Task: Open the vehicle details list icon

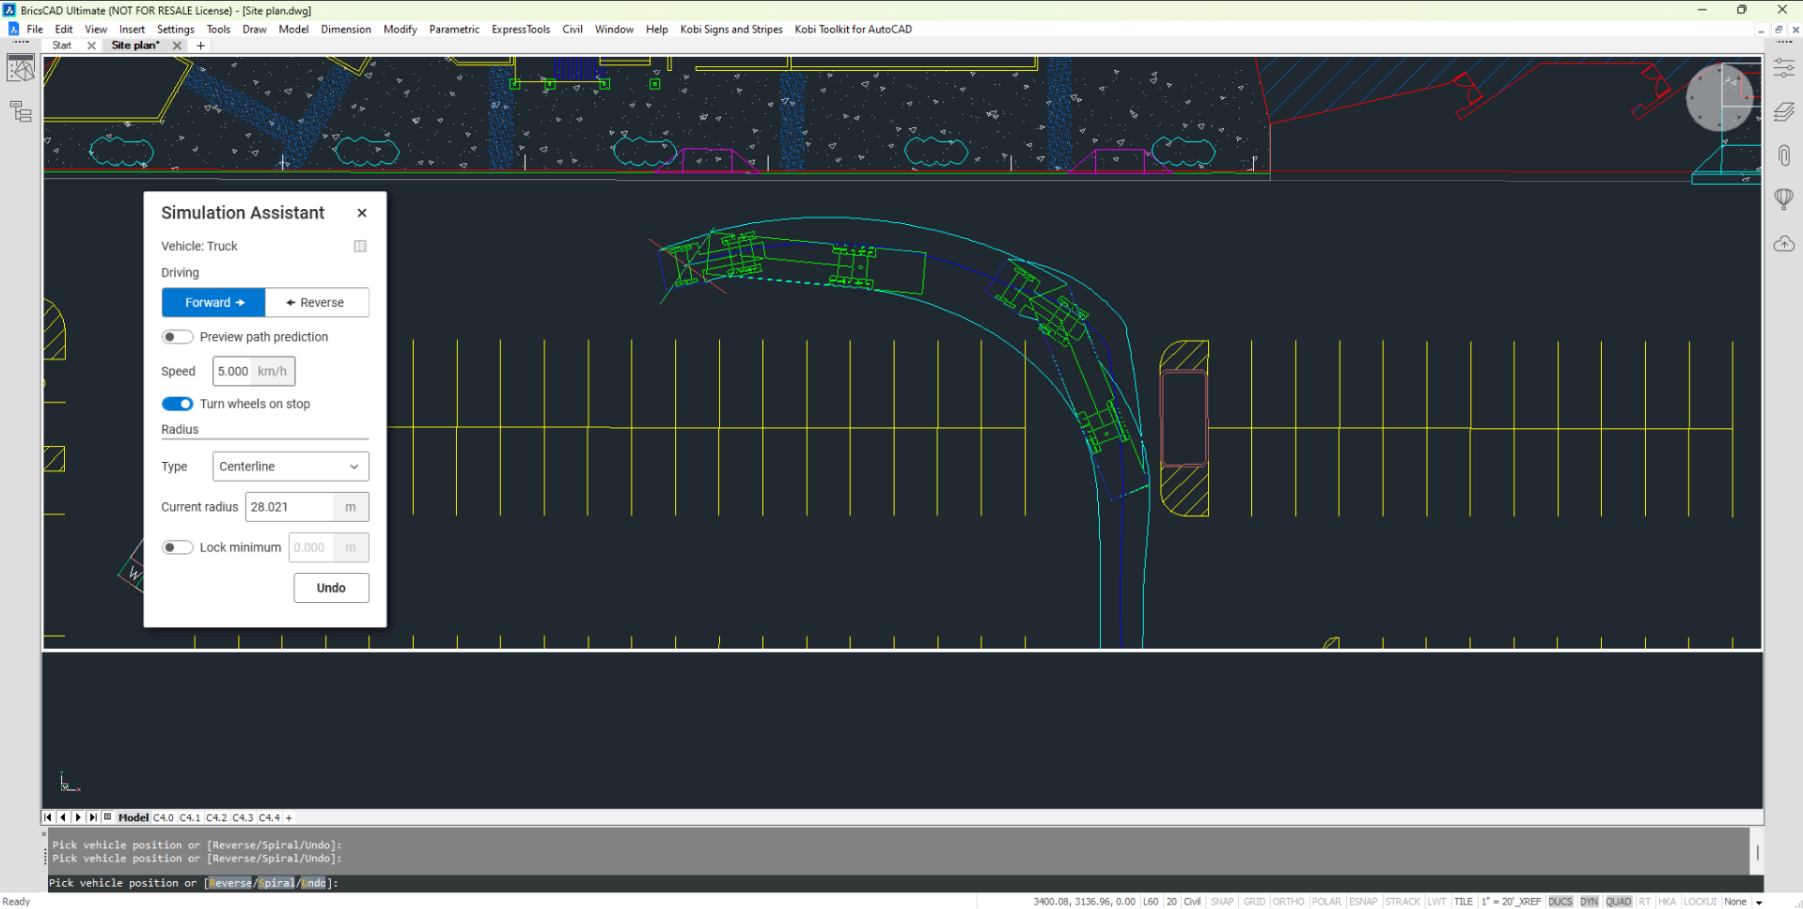Action: pos(360,246)
